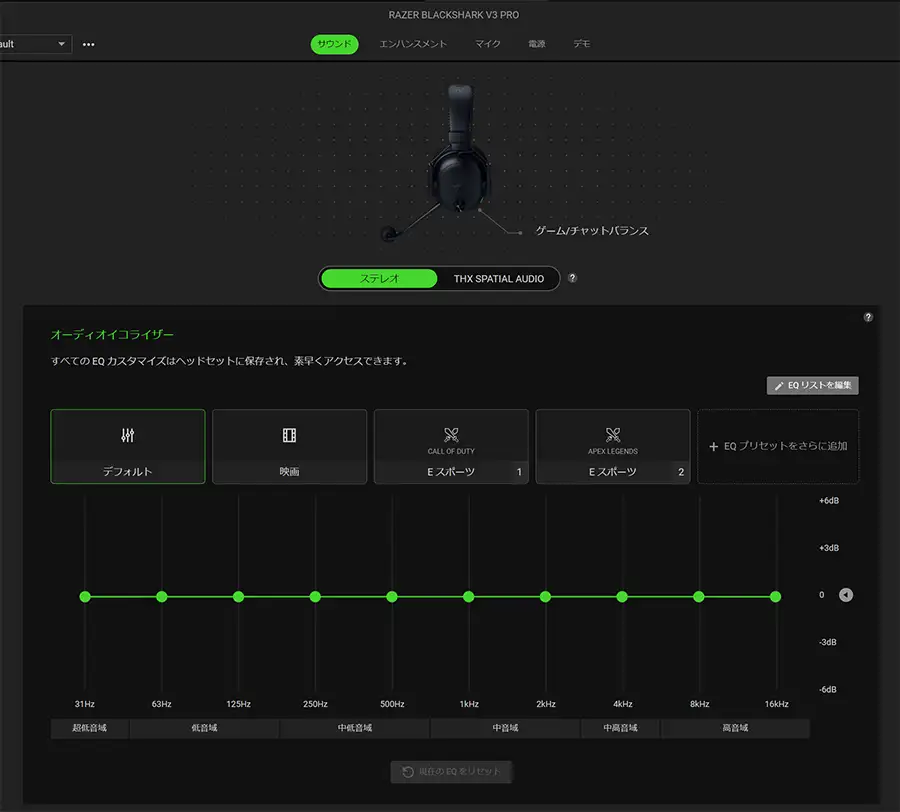900x812 pixels.
Task: Open the デモ tab
Action: [581, 44]
